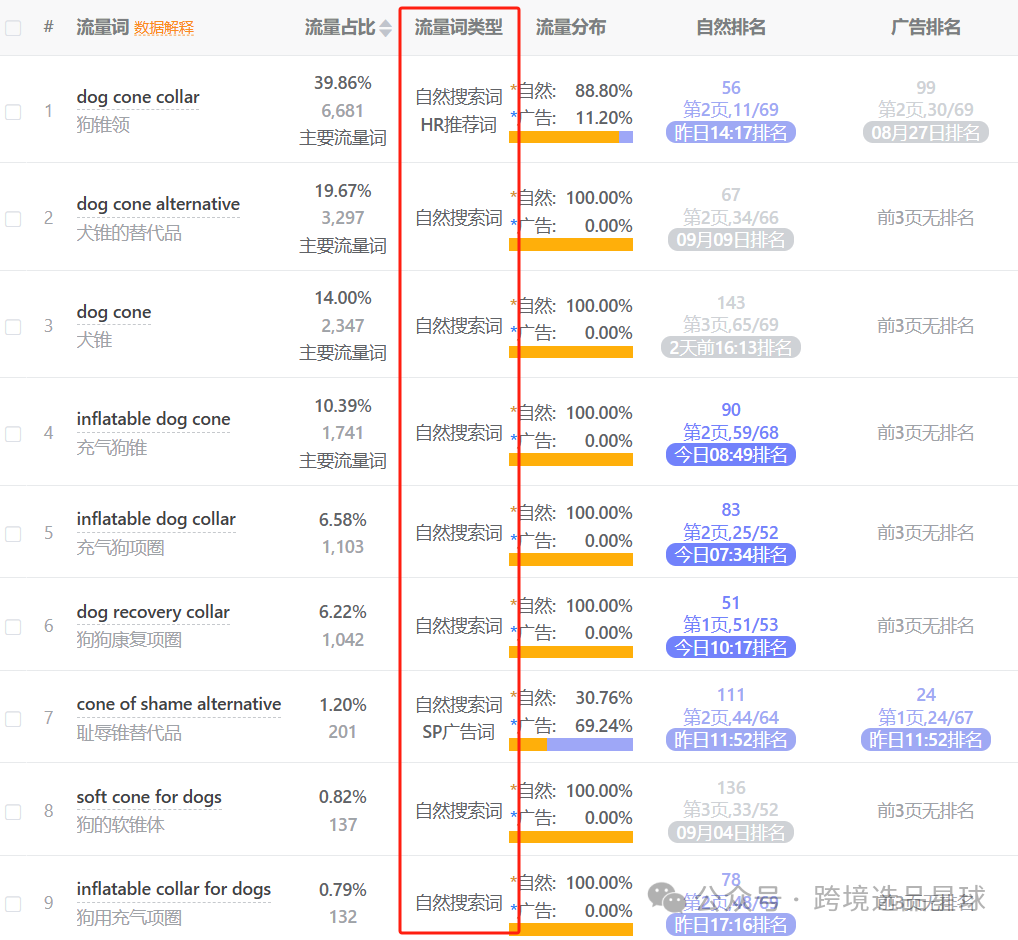This screenshot has height=940, width=1018.
Task: Tick the select-all checkbox in header
Action: pos(13,28)
